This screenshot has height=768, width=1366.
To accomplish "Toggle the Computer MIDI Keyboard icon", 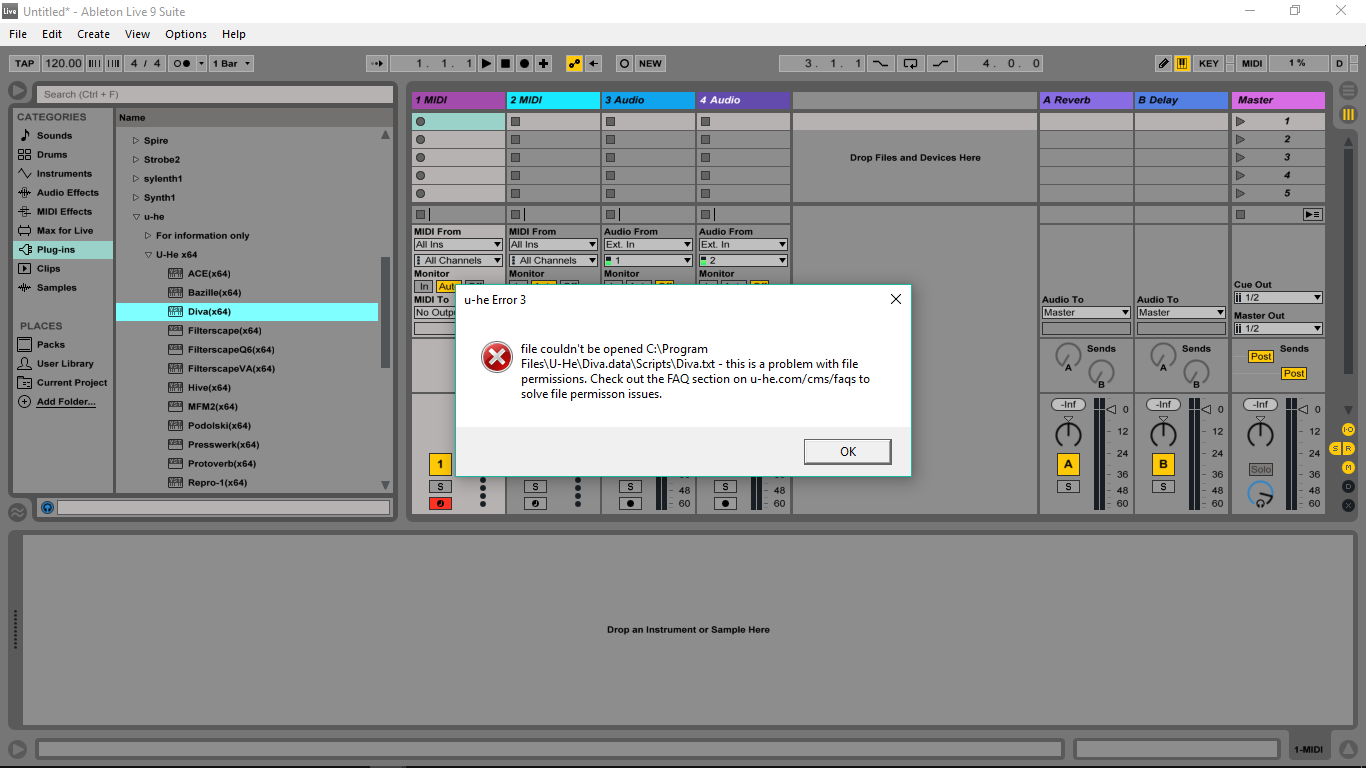I will (x=1182, y=63).
